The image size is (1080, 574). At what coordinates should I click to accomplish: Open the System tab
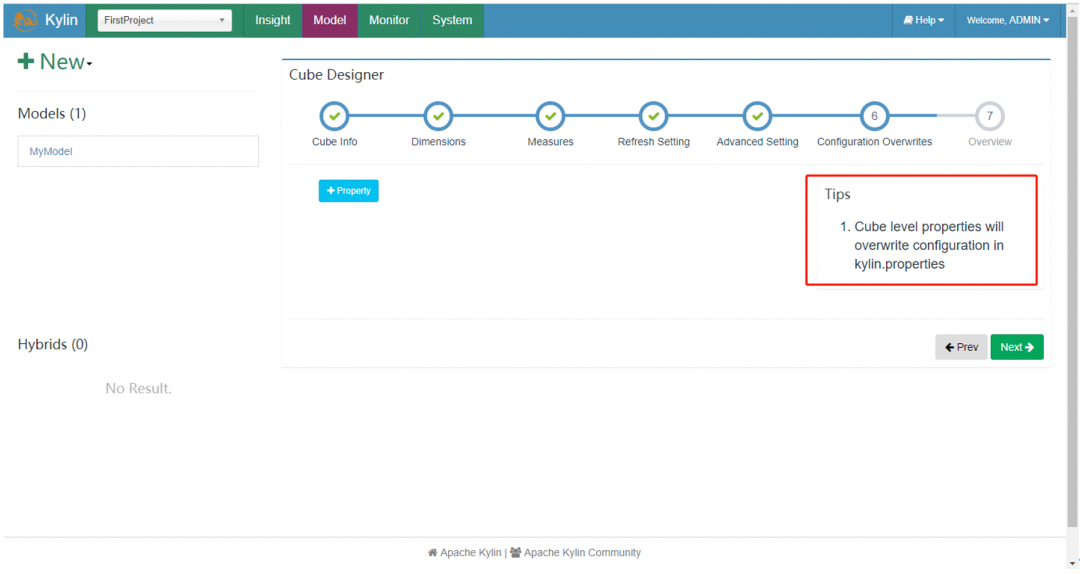pyautogui.click(x=452, y=20)
